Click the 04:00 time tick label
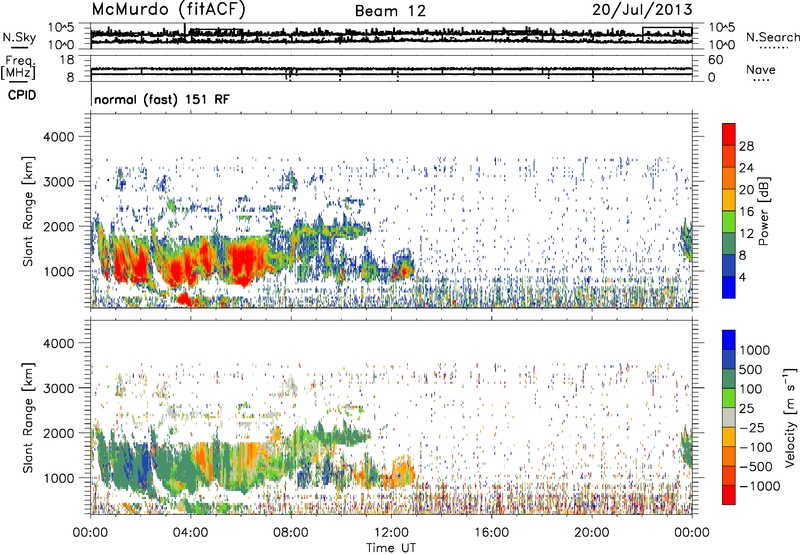The image size is (800, 554). click(190, 533)
